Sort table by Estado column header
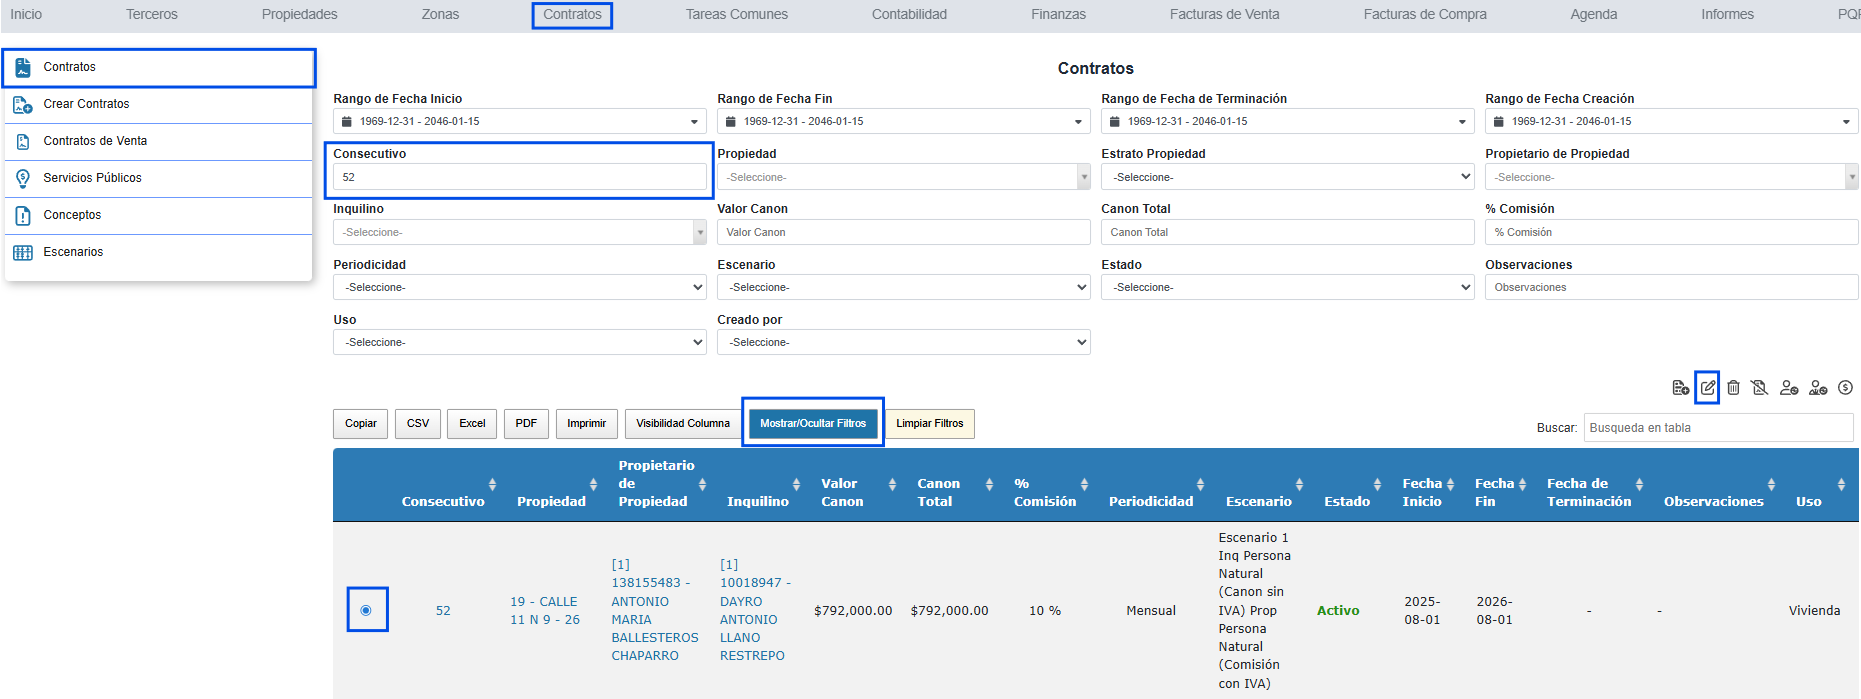The image size is (1861, 699). [x=1346, y=501]
